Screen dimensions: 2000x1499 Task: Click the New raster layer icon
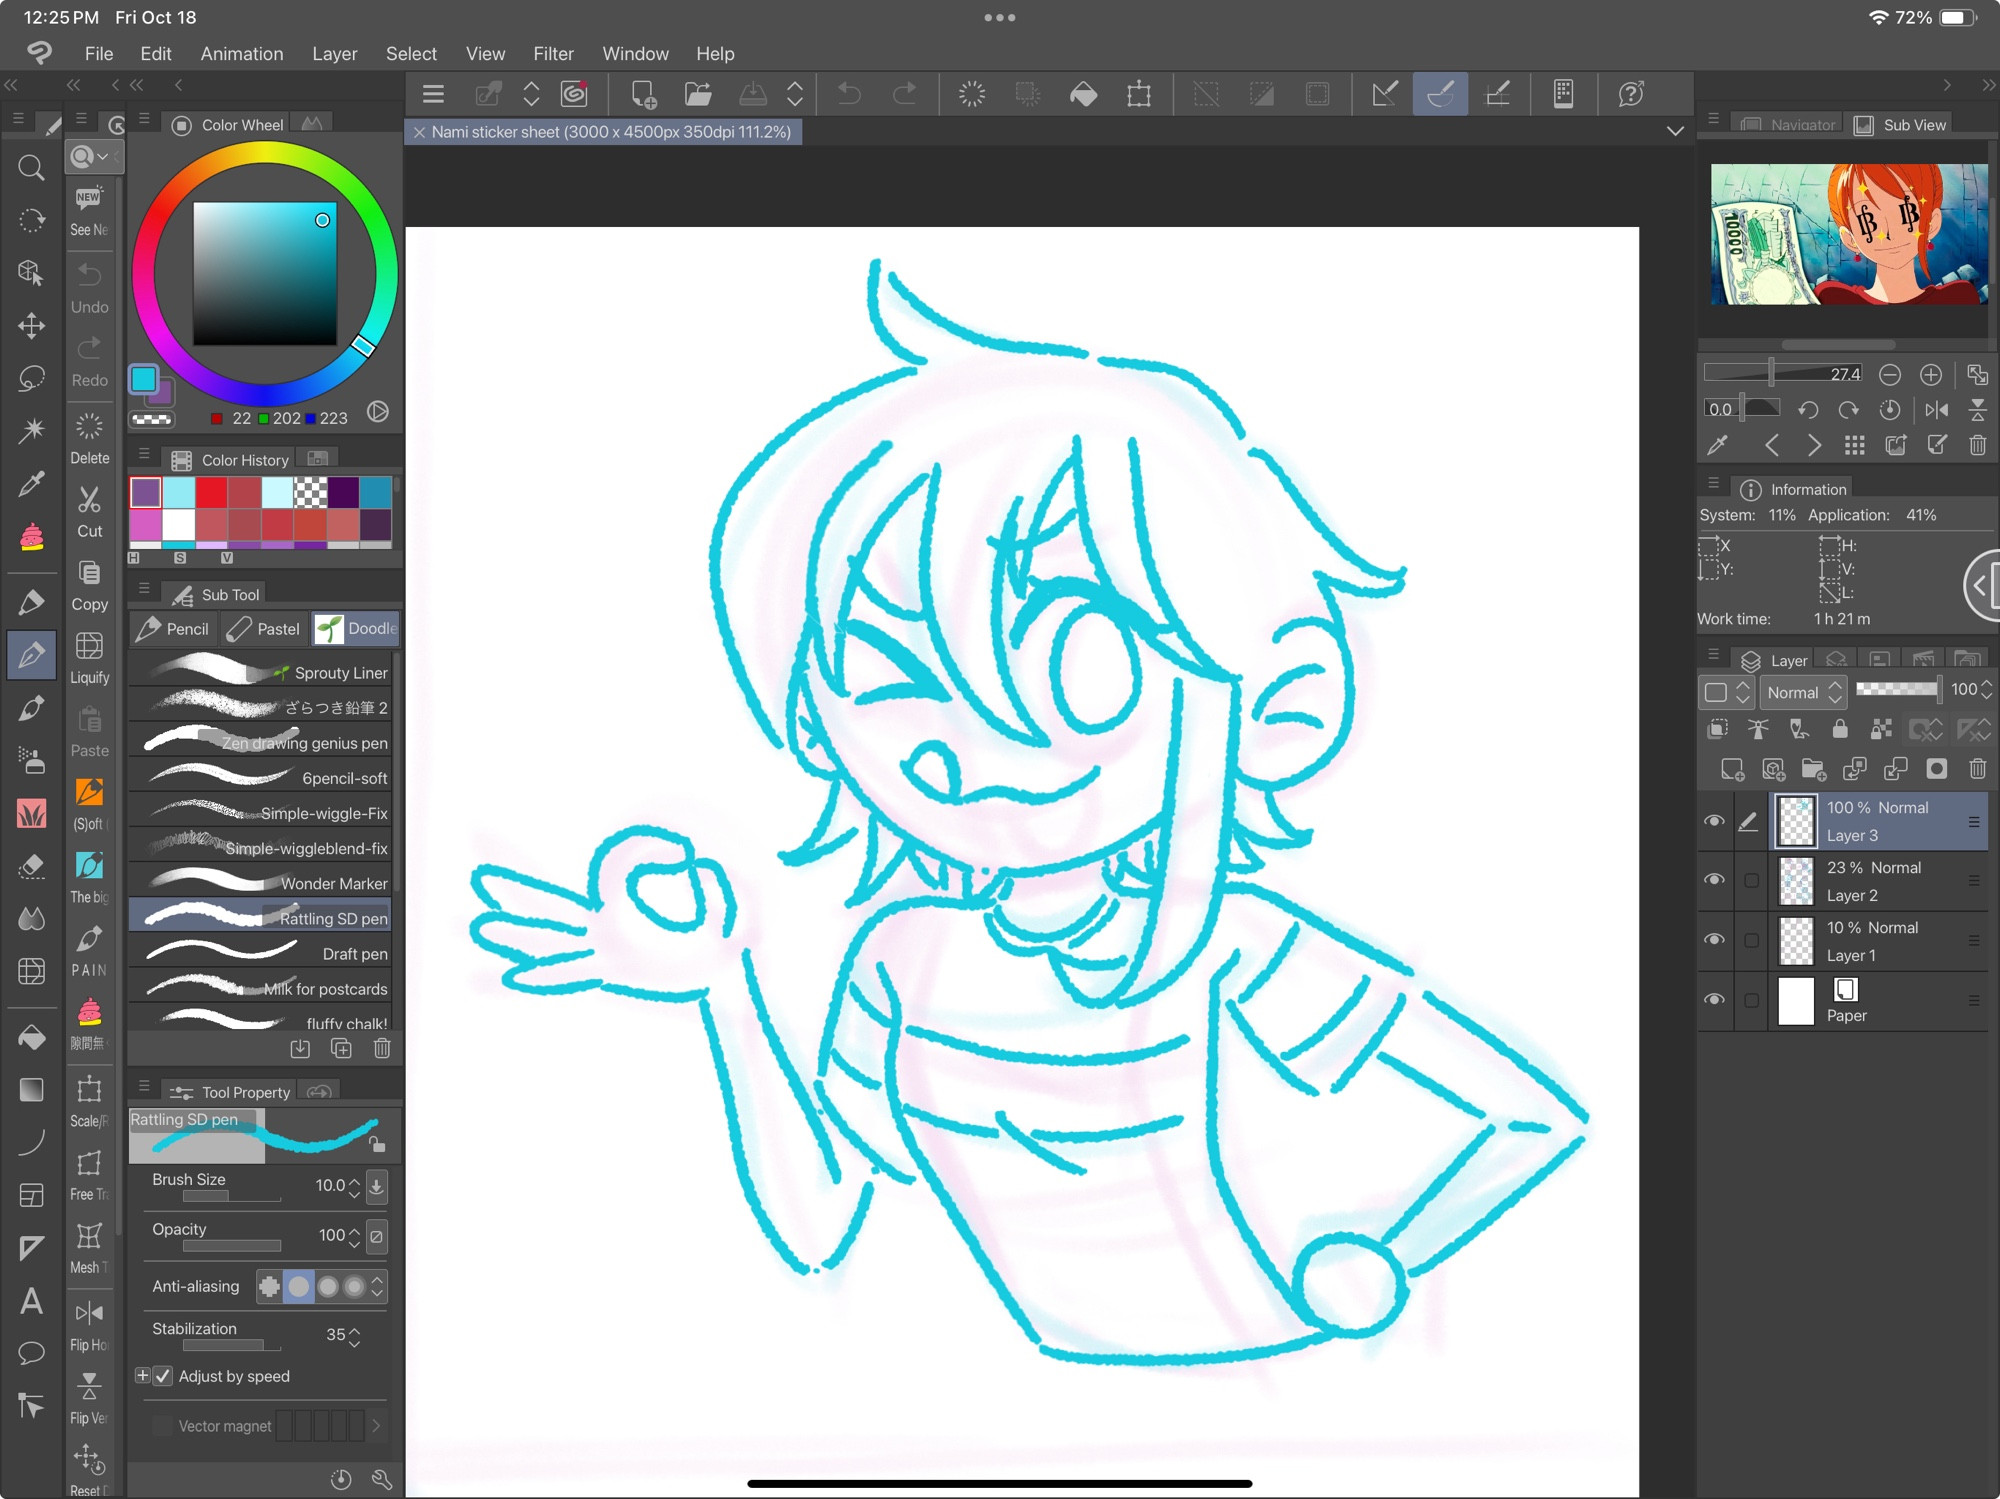pyautogui.click(x=1732, y=769)
